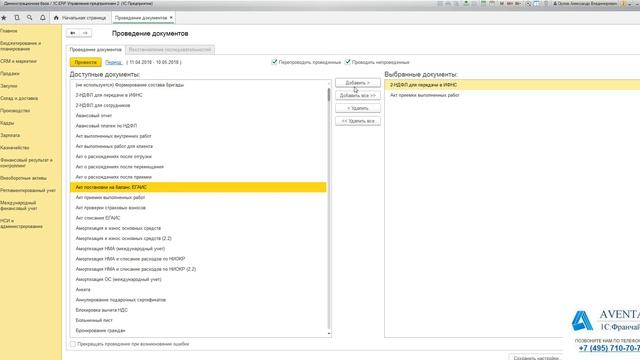The height and width of the screenshot is (360, 640).
Task: Select 2-НДФЛ для сотрудников in available list
Action: pos(198,105)
